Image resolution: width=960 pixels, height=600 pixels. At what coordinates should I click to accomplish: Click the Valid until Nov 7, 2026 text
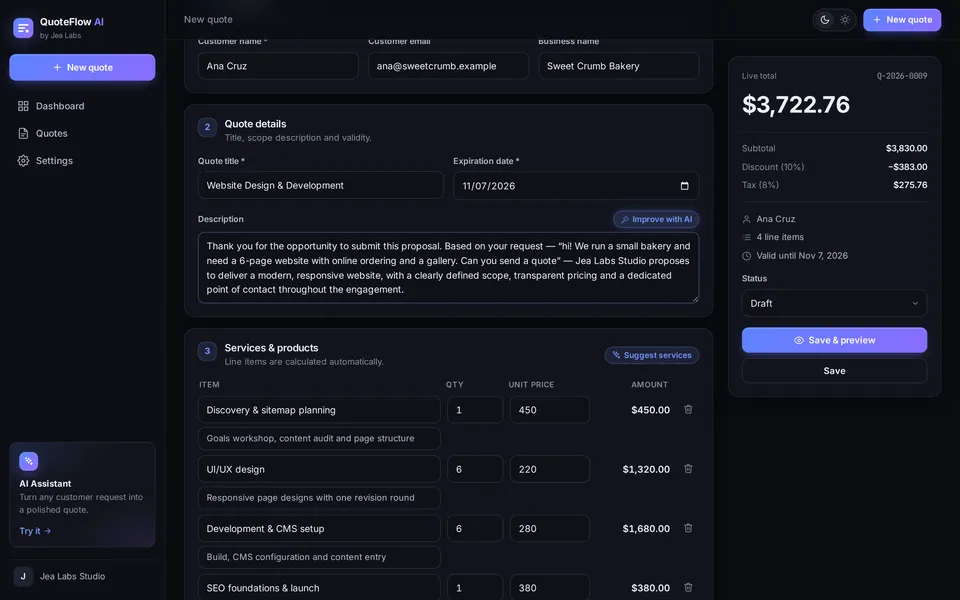point(802,256)
